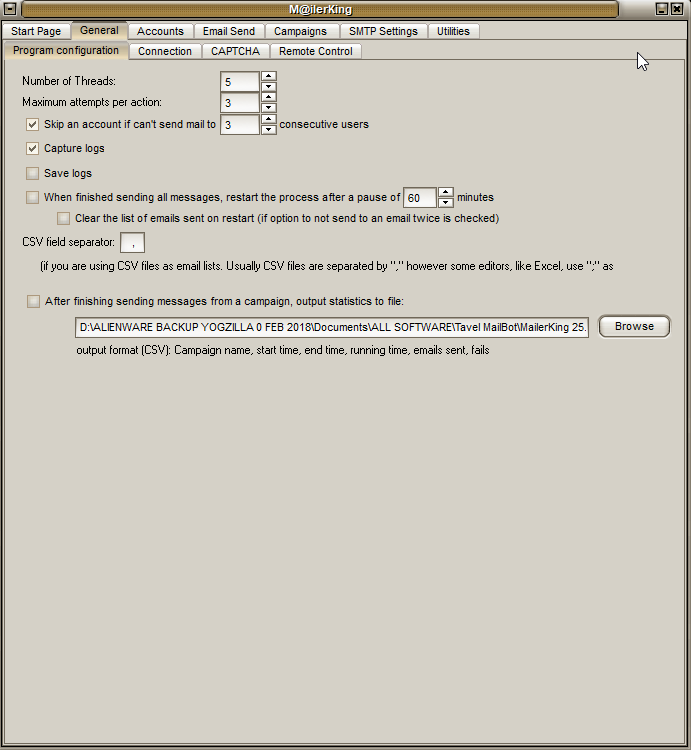Open the Start Page tab
The height and width of the screenshot is (750, 691).
click(36, 31)
